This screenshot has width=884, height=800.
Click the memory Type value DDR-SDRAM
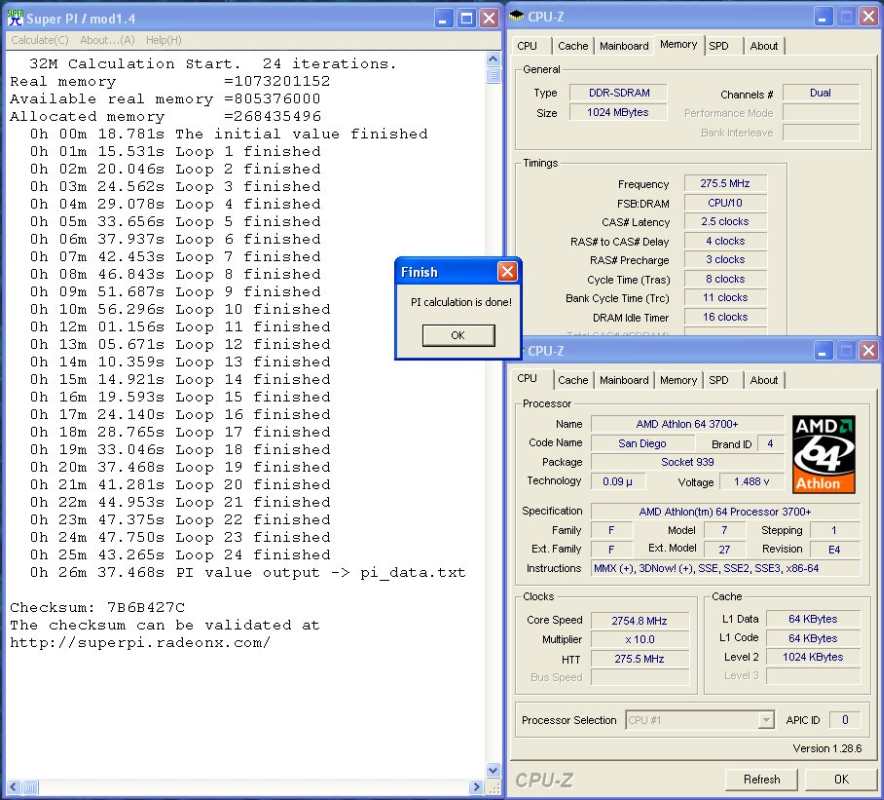click(x=618, y=93)
